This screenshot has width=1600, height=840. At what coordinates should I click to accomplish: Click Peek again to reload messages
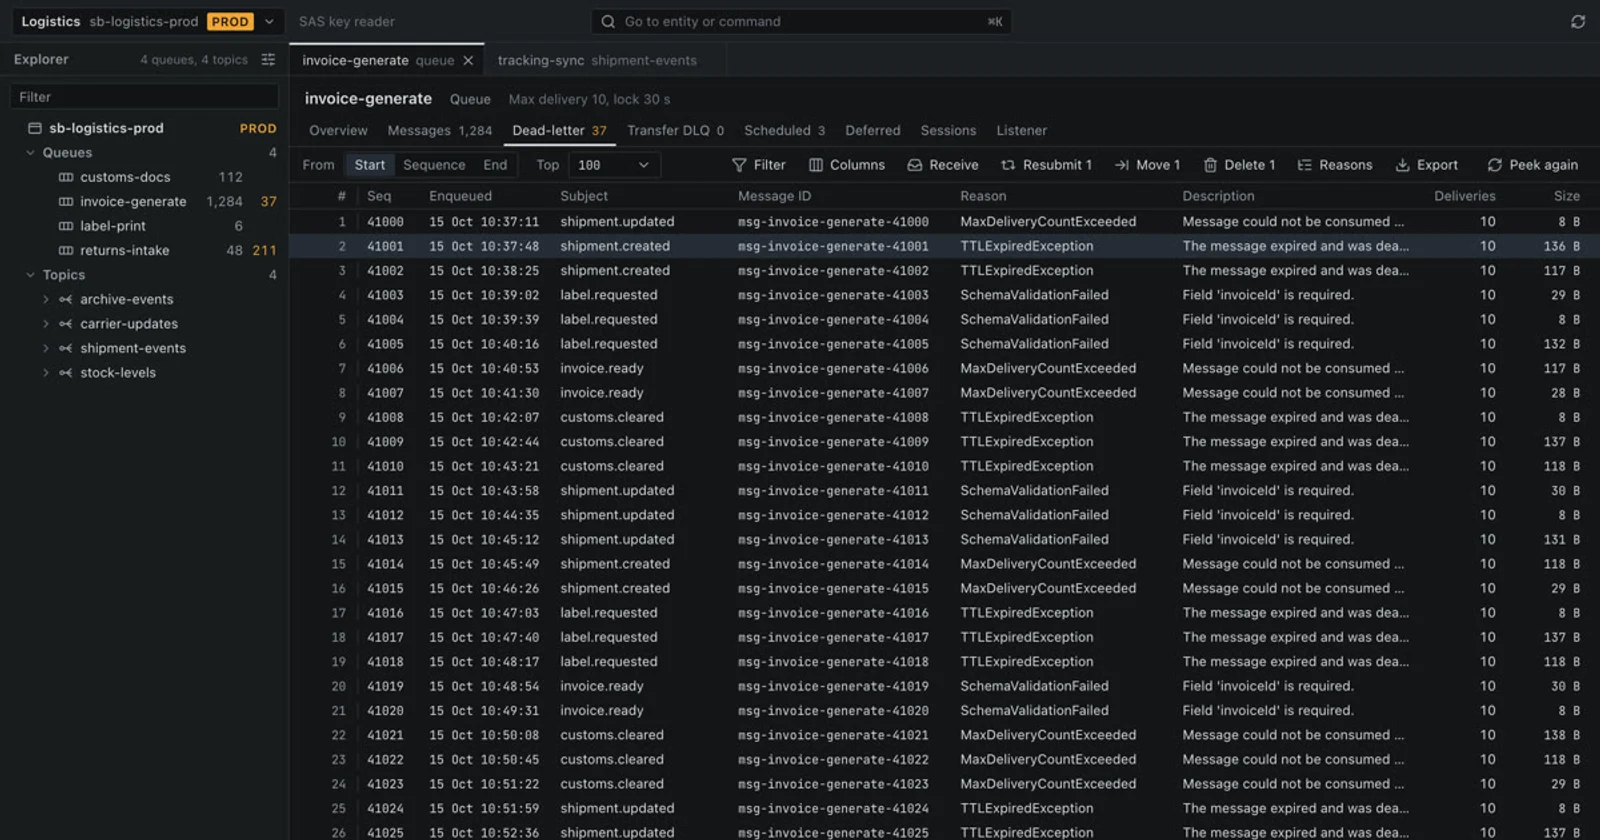pyautogui.click(x=1532, y=165)
